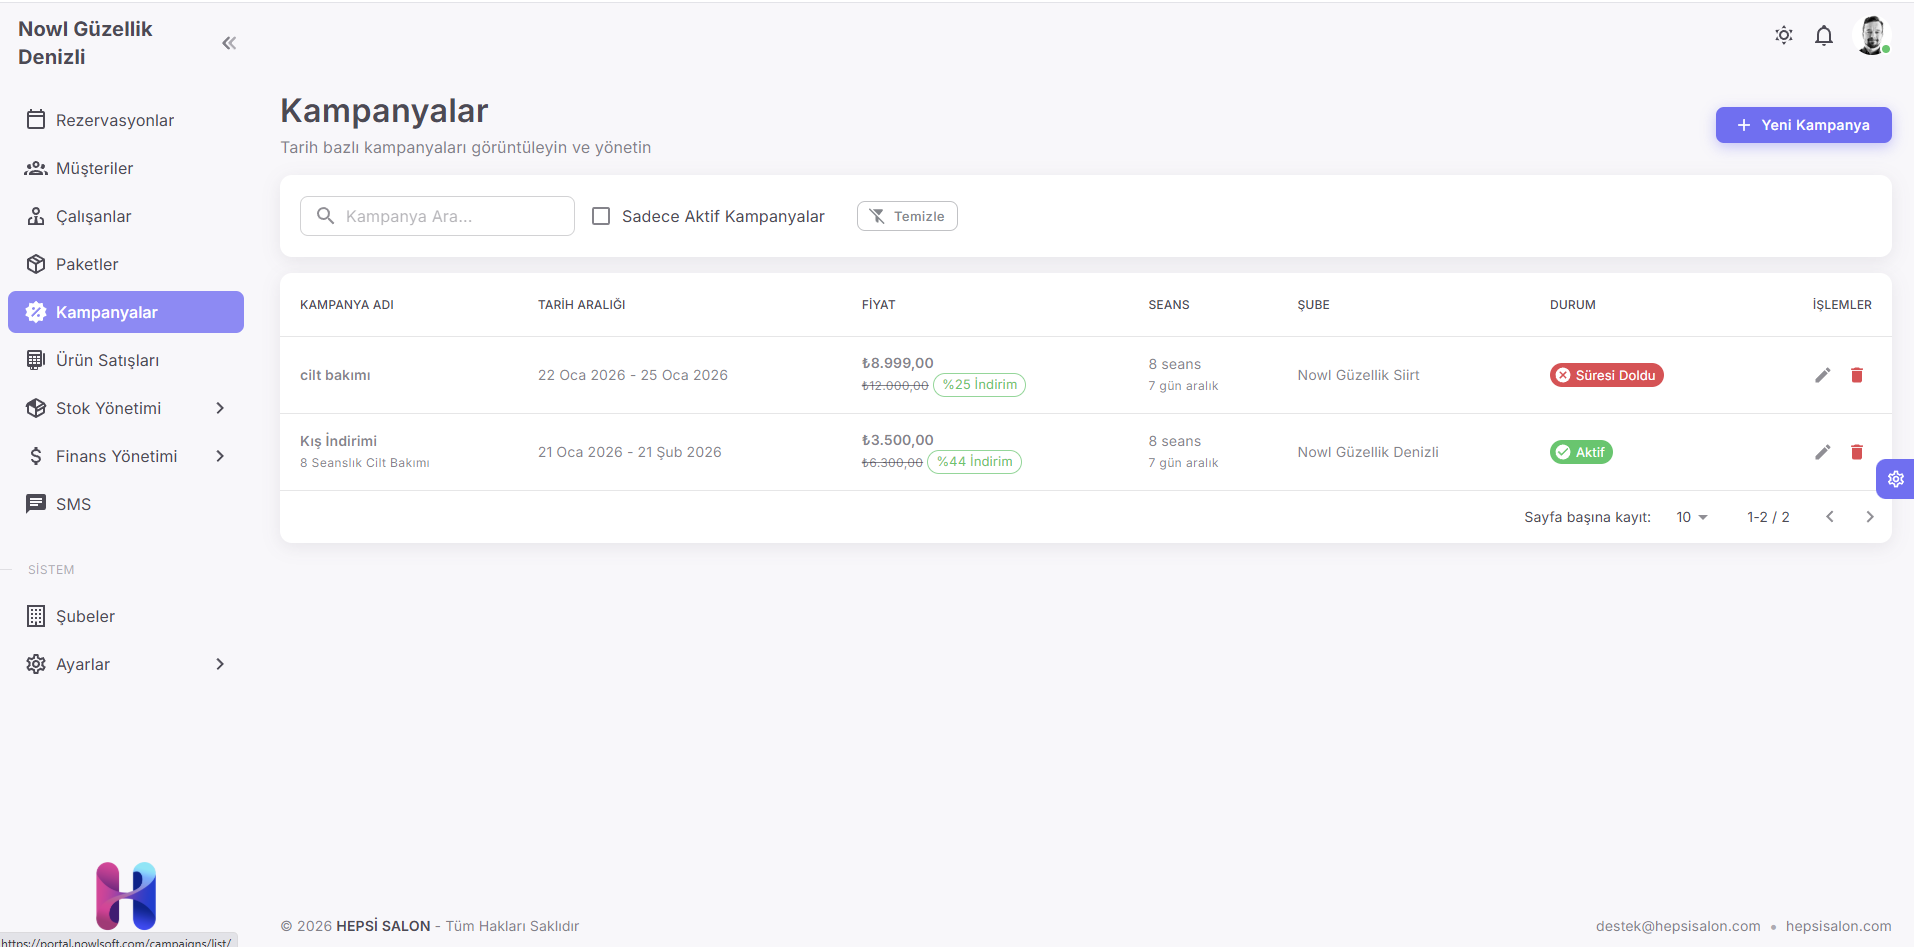Open the floating settings gear panel
Image resolution: width=1914 pixels, height=947 pixels.
[1895, 479]
